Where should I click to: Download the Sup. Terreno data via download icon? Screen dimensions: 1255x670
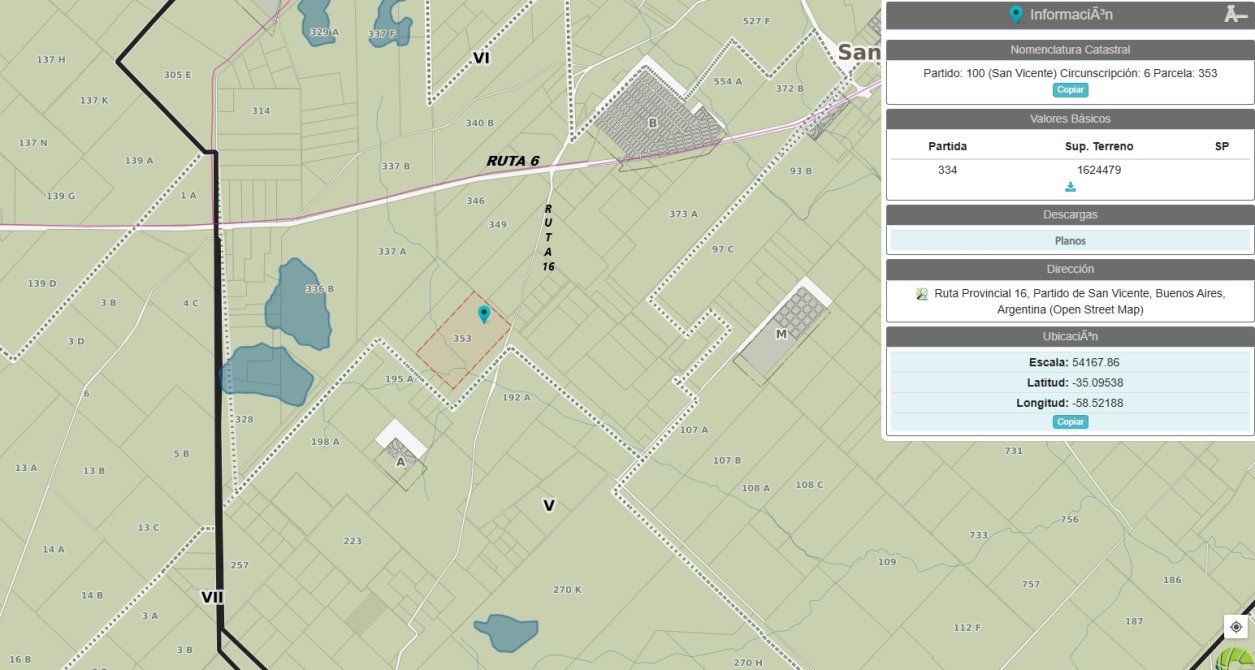[1070, 187]
